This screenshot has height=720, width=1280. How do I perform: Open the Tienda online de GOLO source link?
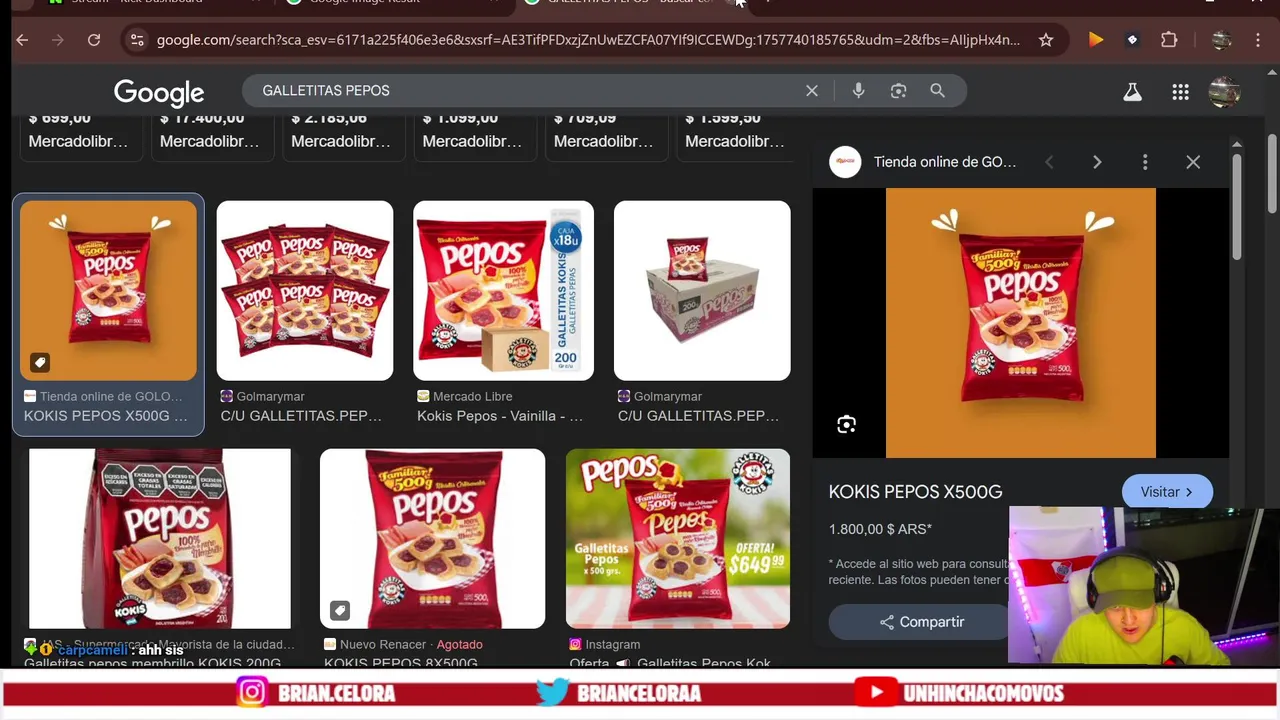tap(103, 397)
